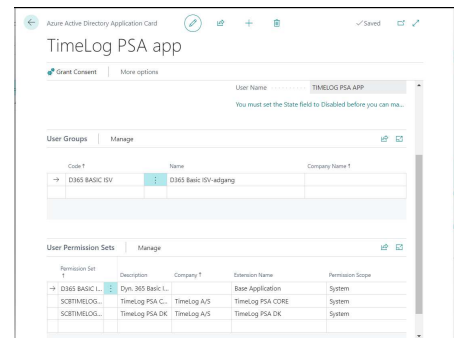Screen dimensions: 464x364
Task: Sort by Permission Set column header
Action: click(x=78, y=272)
